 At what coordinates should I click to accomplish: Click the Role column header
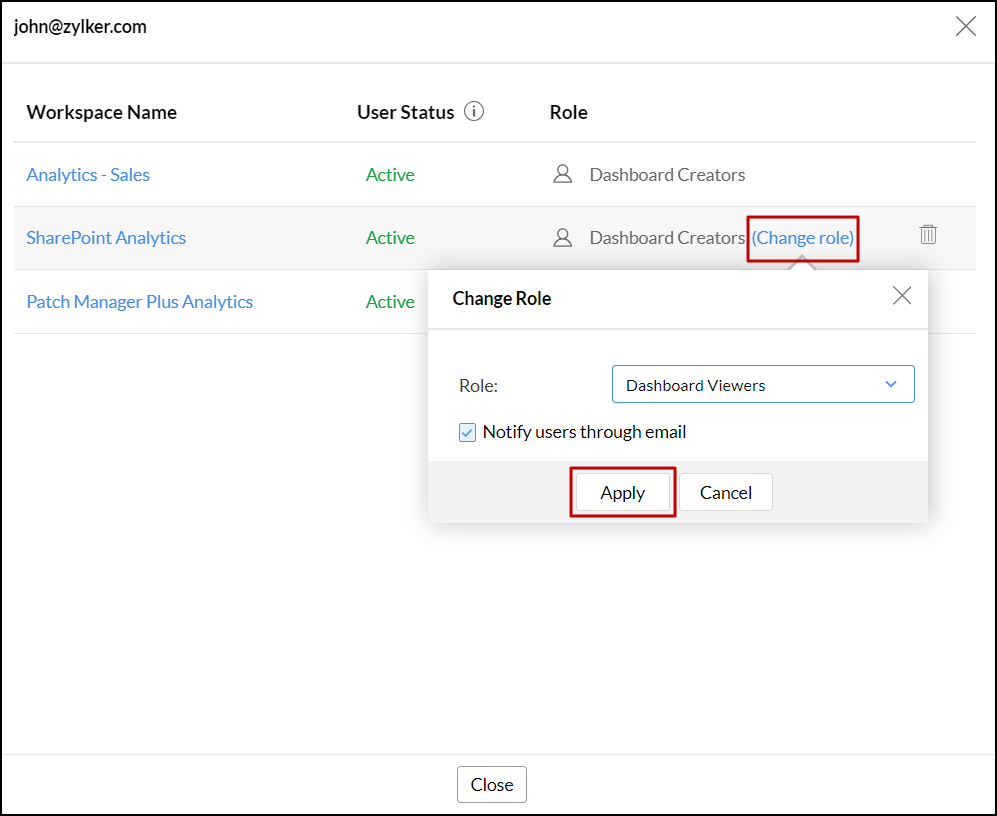coord(568,112)
